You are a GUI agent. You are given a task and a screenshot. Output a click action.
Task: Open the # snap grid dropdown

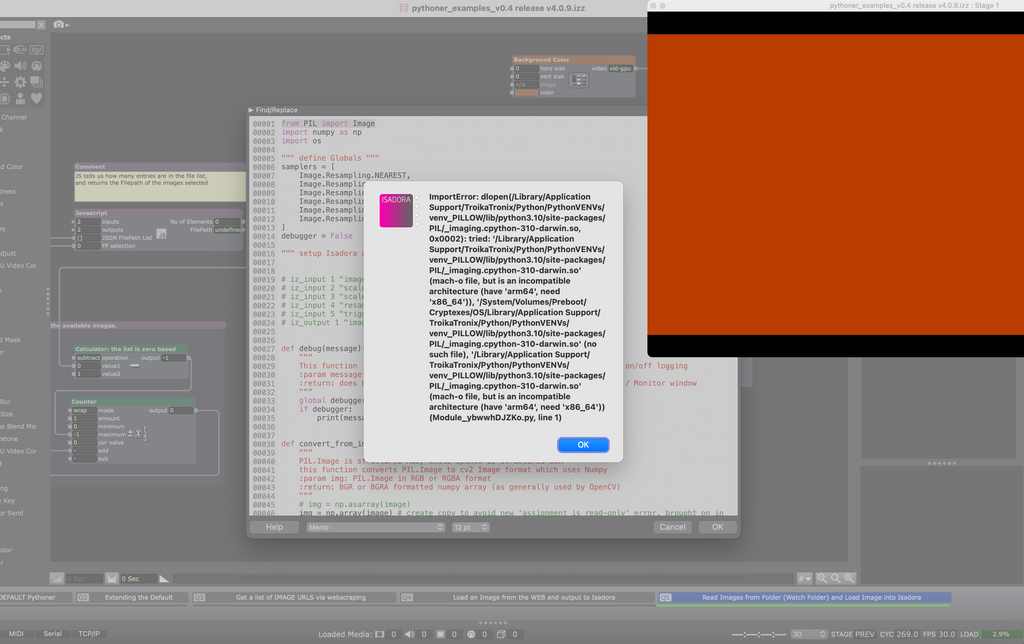pyautogui.click(x=805, y=579)
